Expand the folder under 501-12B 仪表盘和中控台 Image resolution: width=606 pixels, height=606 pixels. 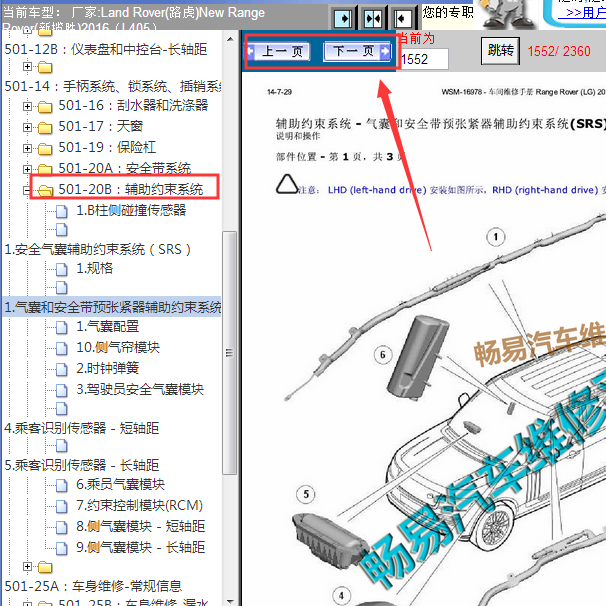tap(27, 66)
